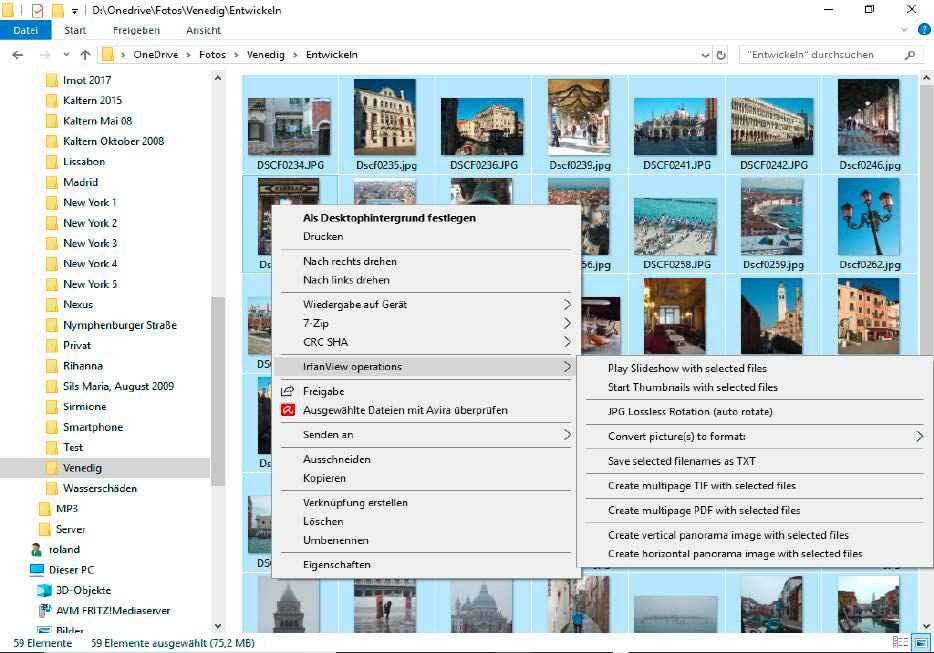The height and width of the screenshot is (653, 934).
Task: Open the Lissabon folder in tree
Action: point(83,161)
